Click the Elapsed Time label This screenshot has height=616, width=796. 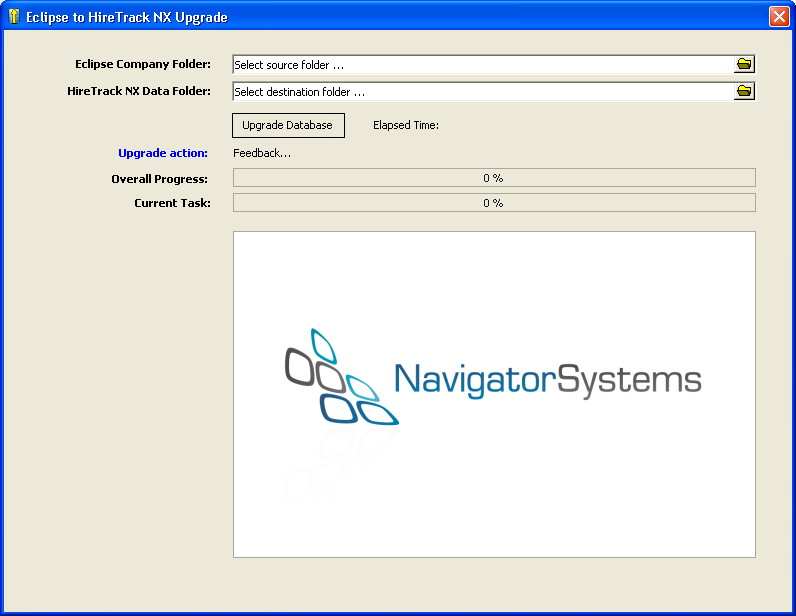coord(406,125)
